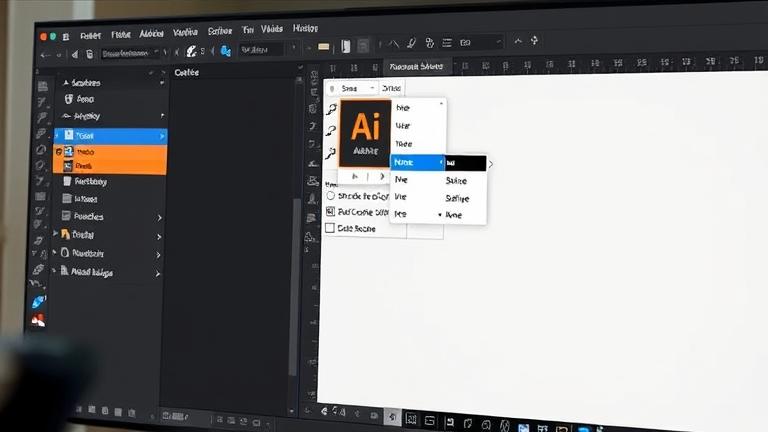Click the up caret icon in the top toolbar

click(x=518, y=41)
